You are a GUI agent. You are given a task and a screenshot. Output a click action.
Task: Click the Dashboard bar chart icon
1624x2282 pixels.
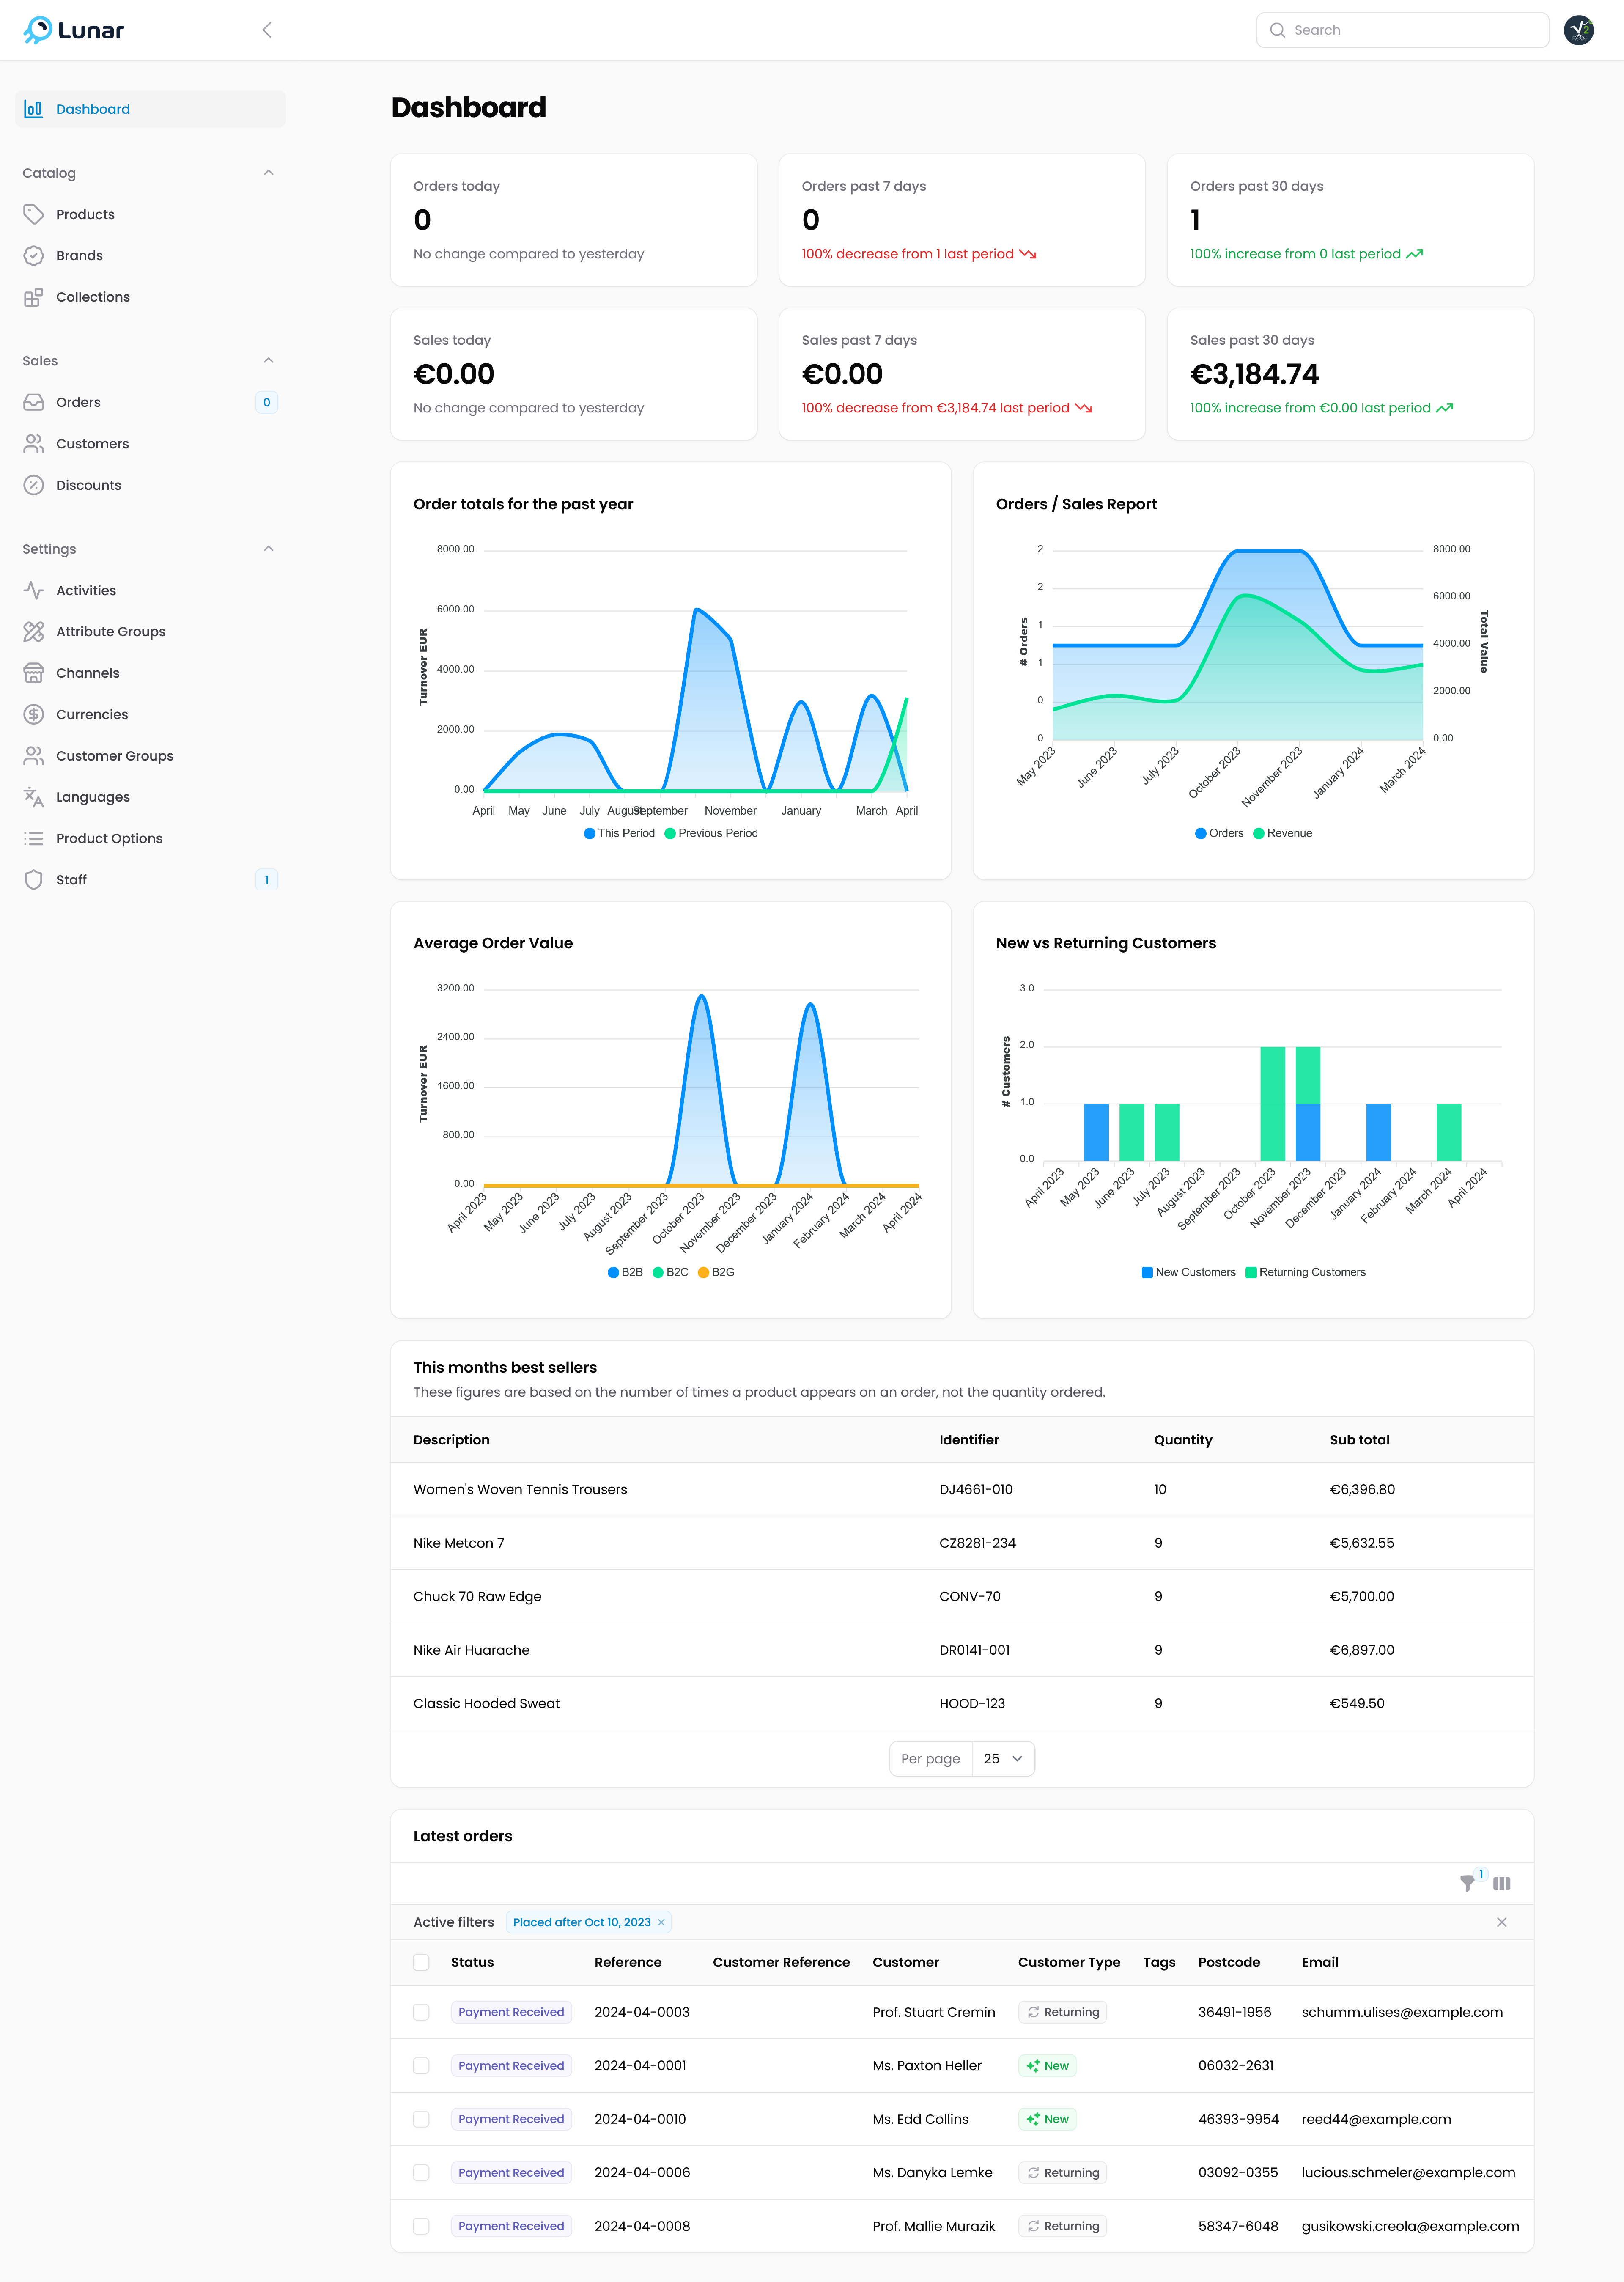tap(34, 109)
